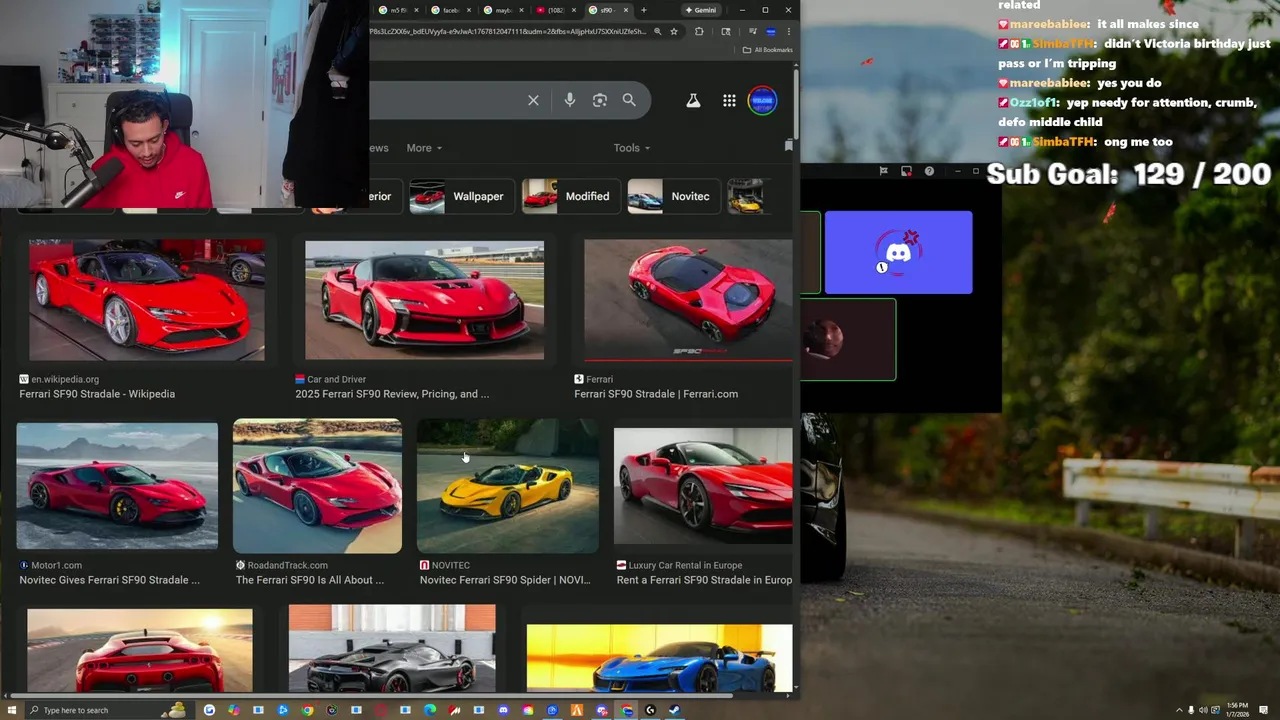Open the blue Ferrari image at bottom
The width and height of the screenshot is (1280, 720).
pyautogui.click(x=659, y=658)
